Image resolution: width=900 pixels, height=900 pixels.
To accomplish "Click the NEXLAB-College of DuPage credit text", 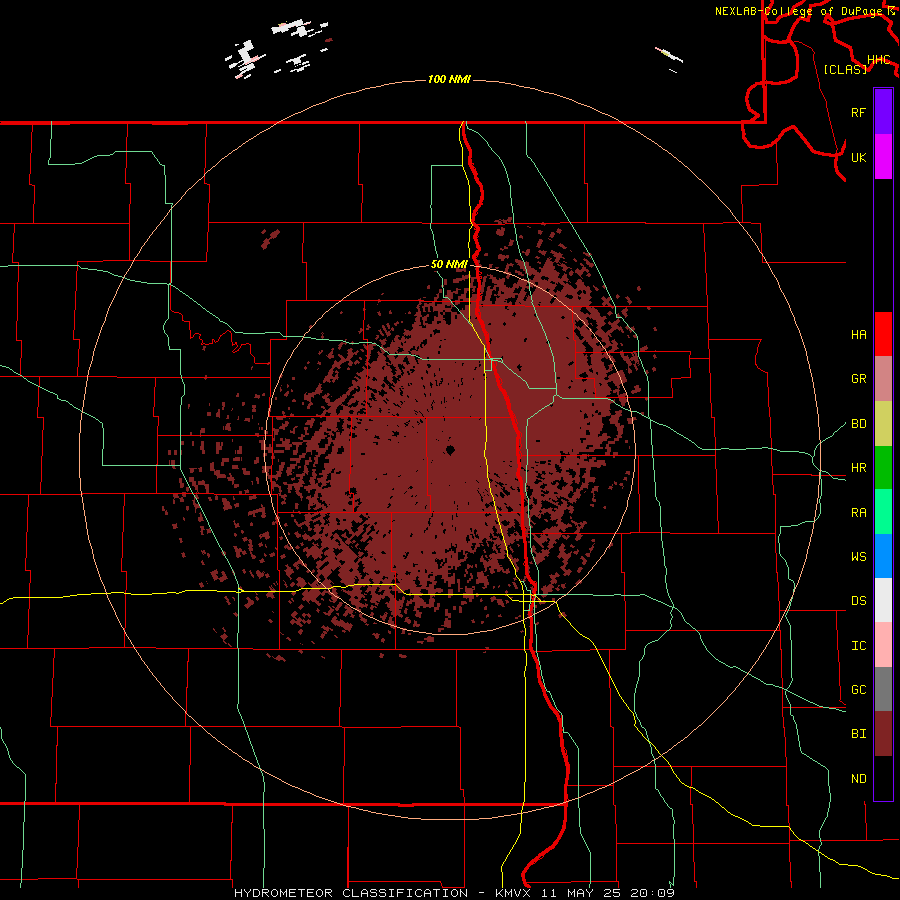I will click(798, 11).
